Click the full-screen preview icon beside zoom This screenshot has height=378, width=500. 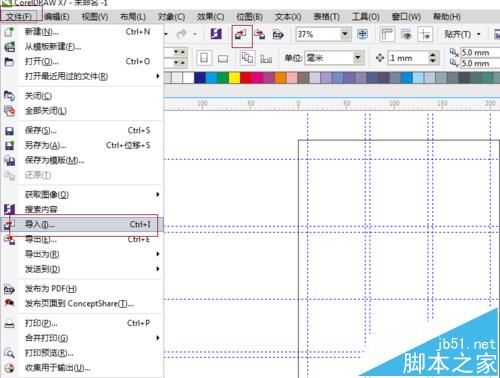[x=362, y=34]
